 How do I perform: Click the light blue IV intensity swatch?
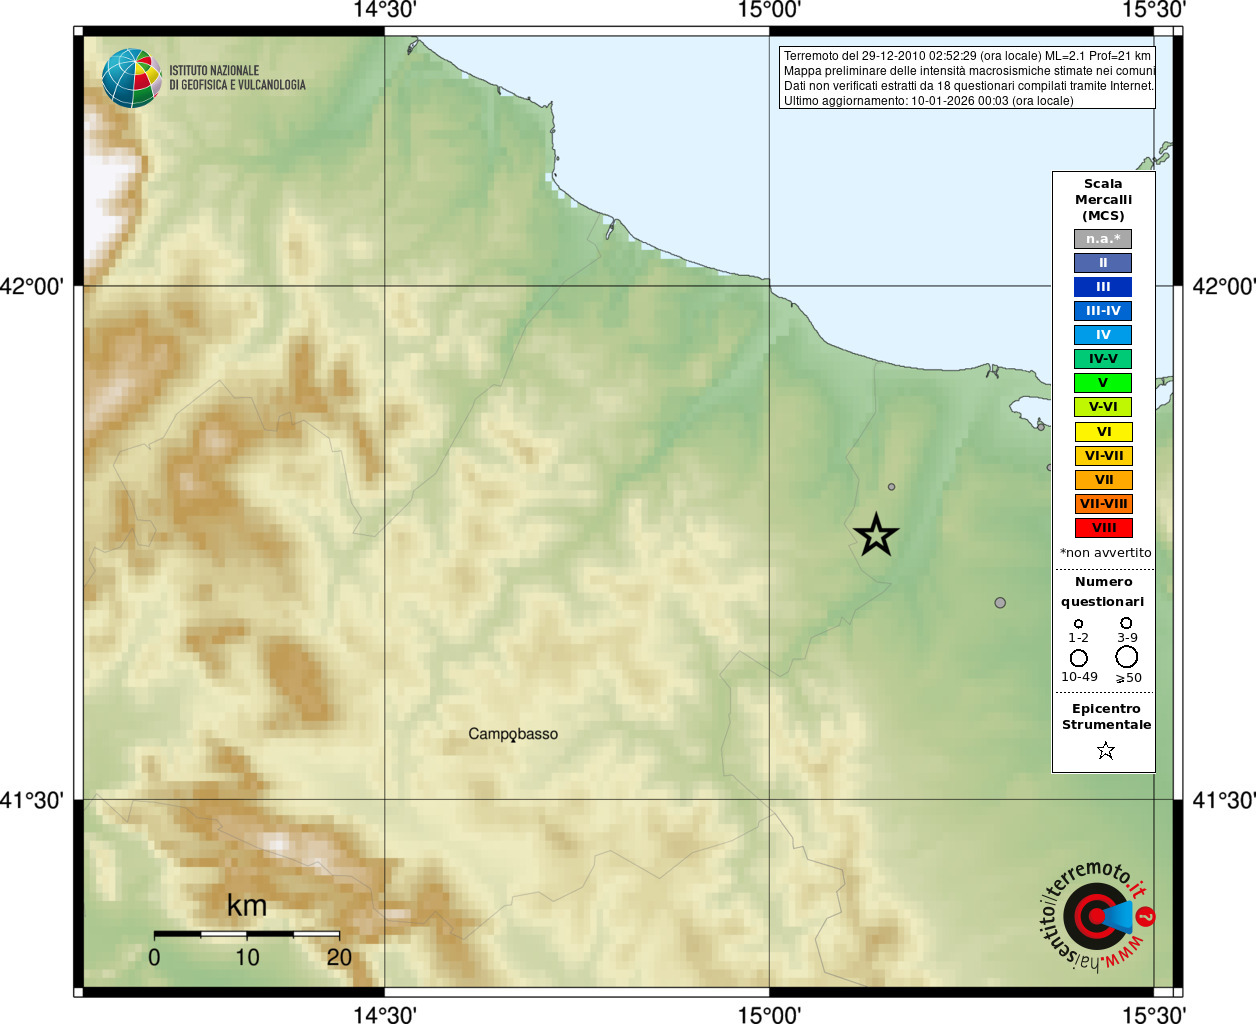[1103, 335]
